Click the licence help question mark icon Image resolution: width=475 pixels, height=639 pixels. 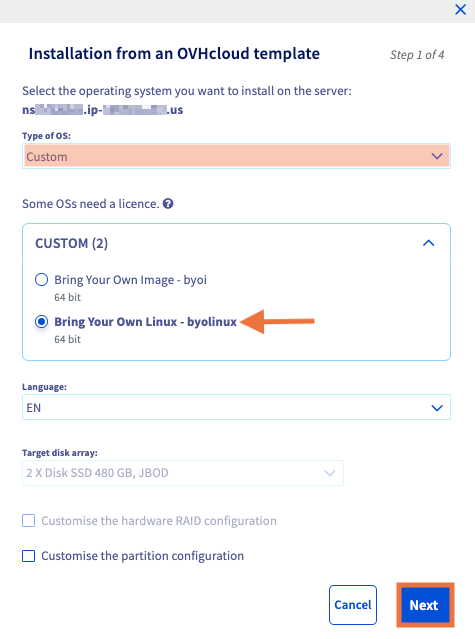[x=168, y=203]
